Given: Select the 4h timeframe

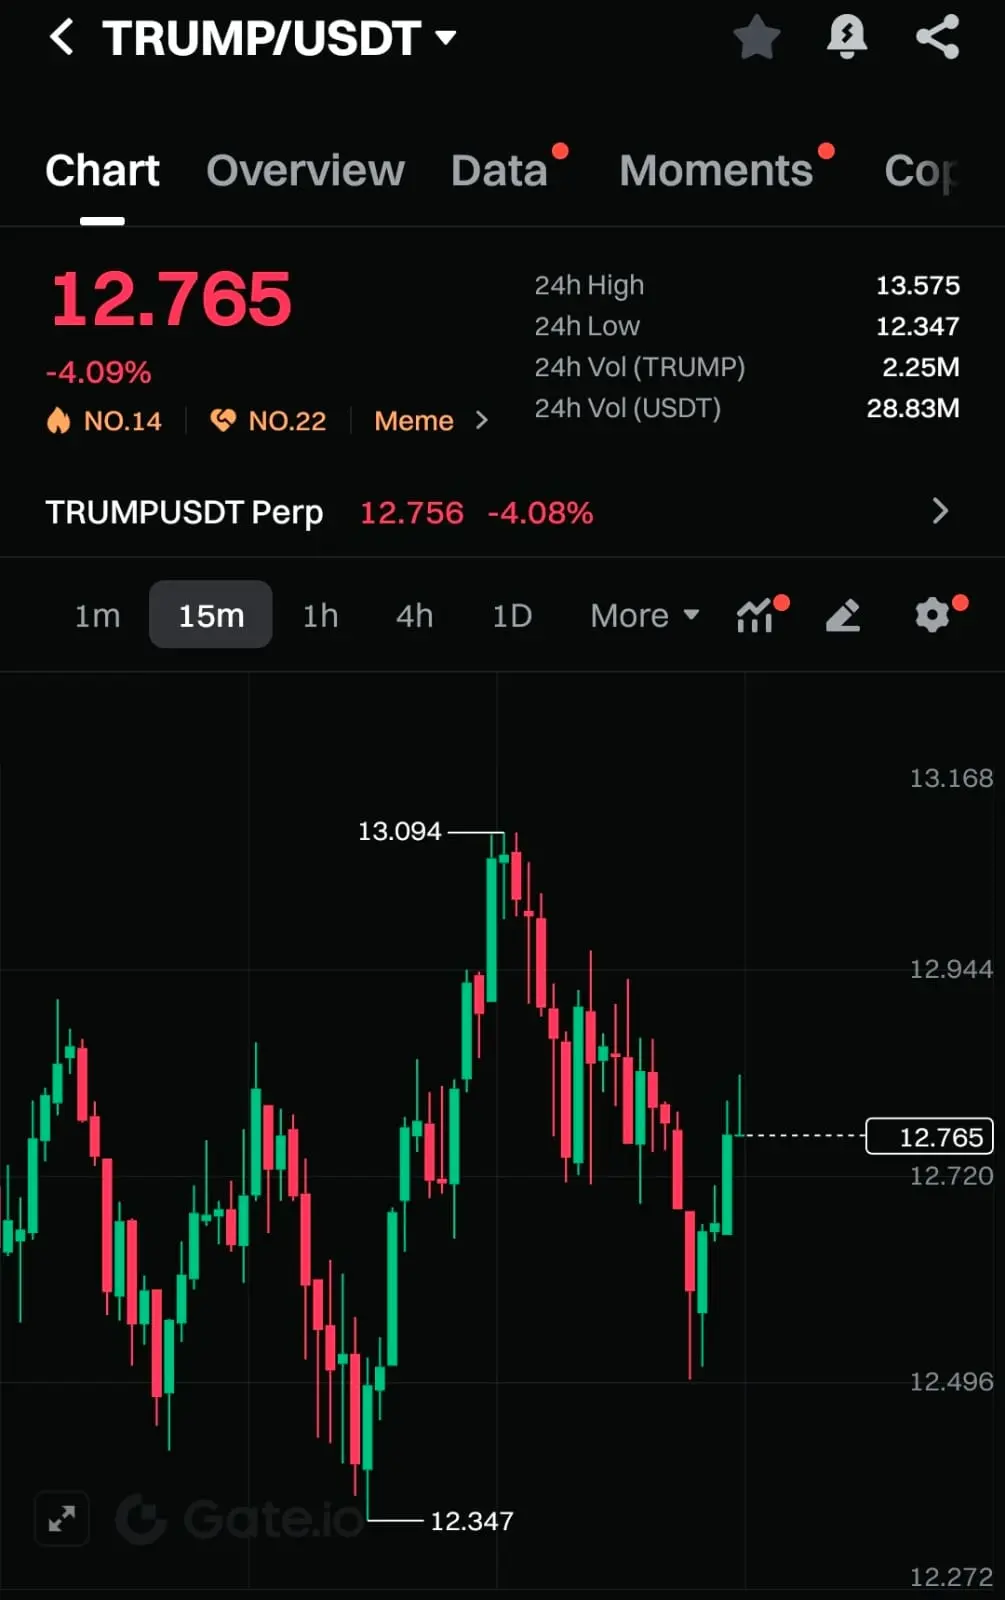Looking at the screenshot, I should 414,615.
